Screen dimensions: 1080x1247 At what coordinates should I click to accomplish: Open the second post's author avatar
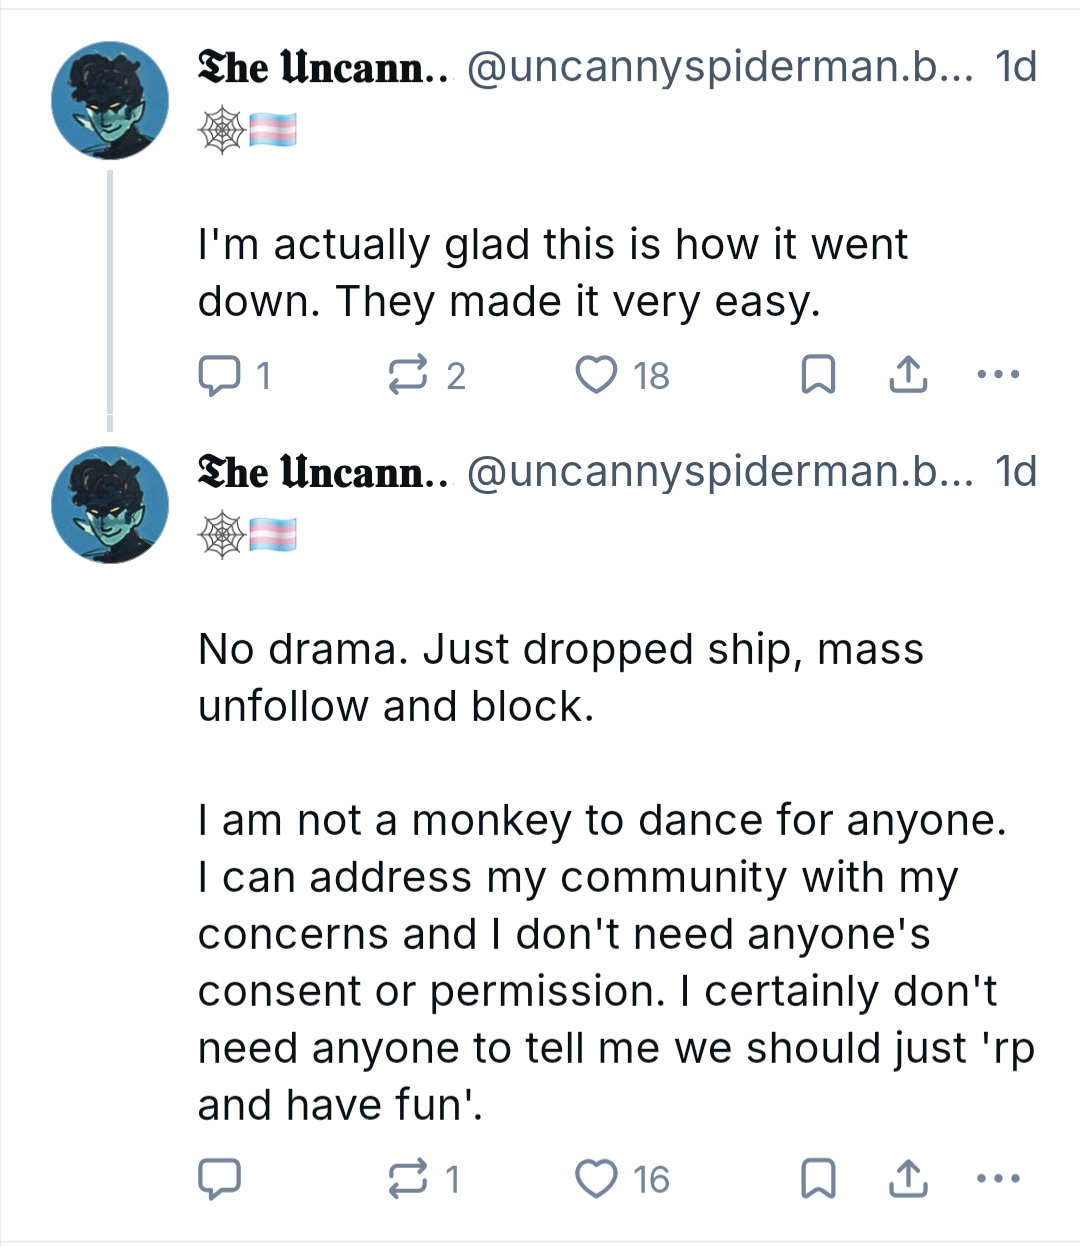coord(110,505)
